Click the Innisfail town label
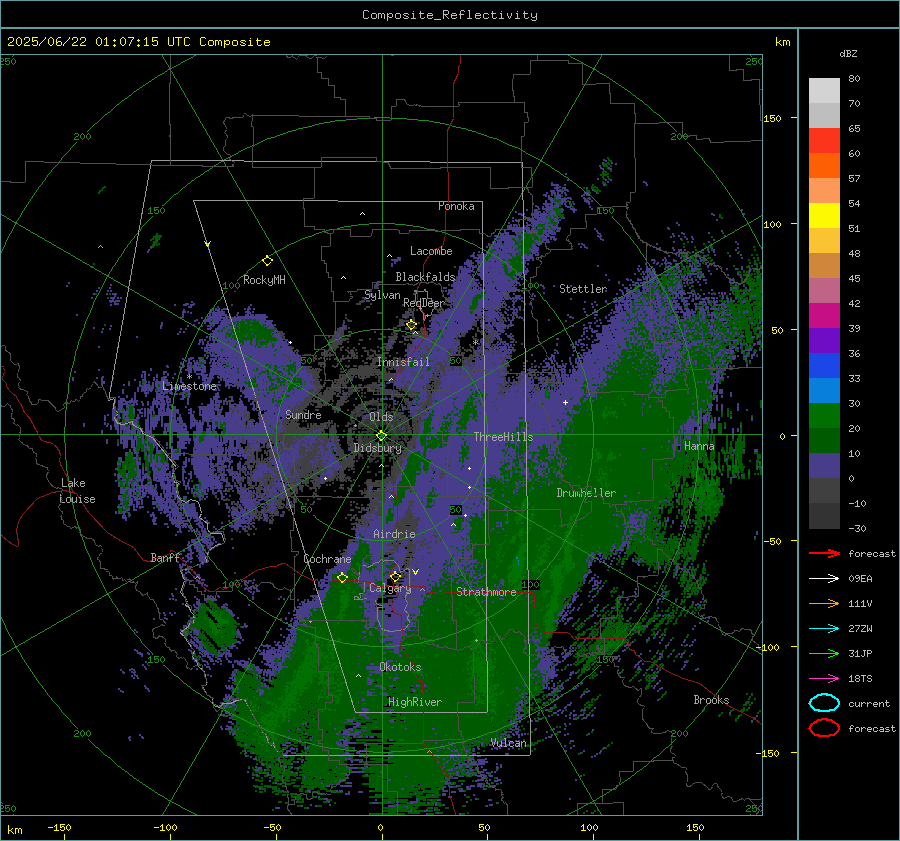 403,362
